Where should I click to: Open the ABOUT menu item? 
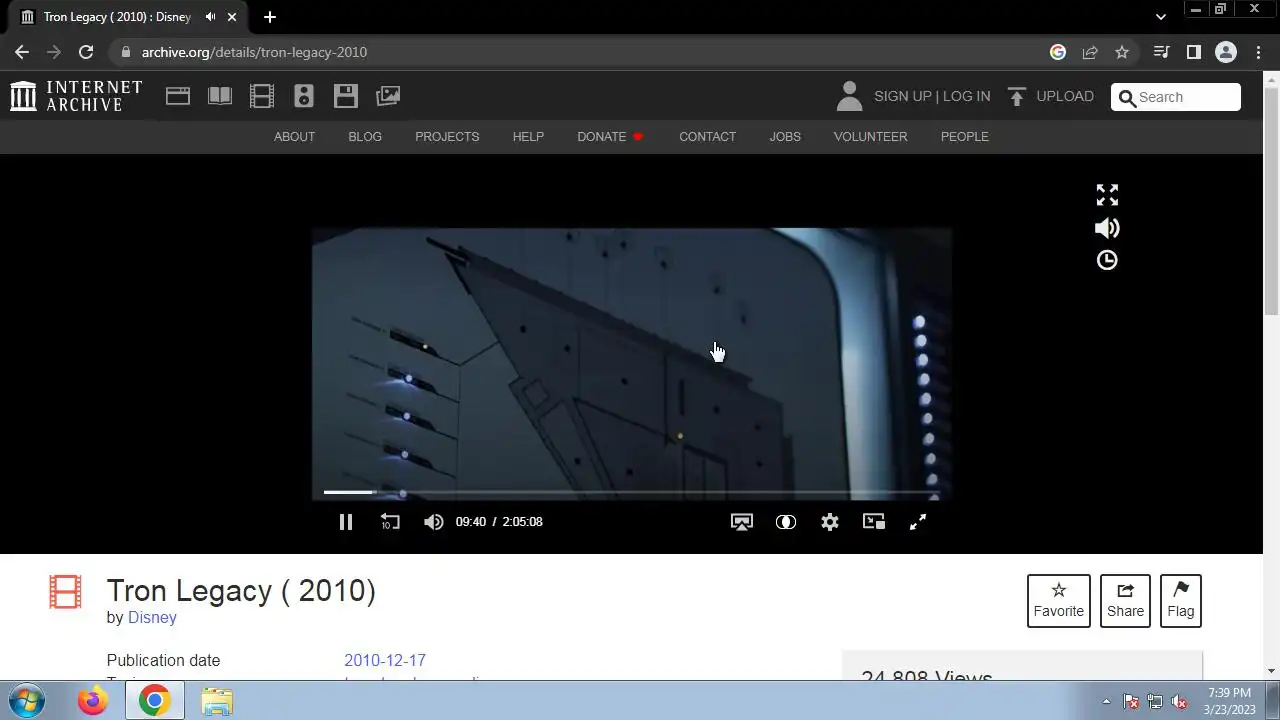pyautogui.click(x=294, y=136)
